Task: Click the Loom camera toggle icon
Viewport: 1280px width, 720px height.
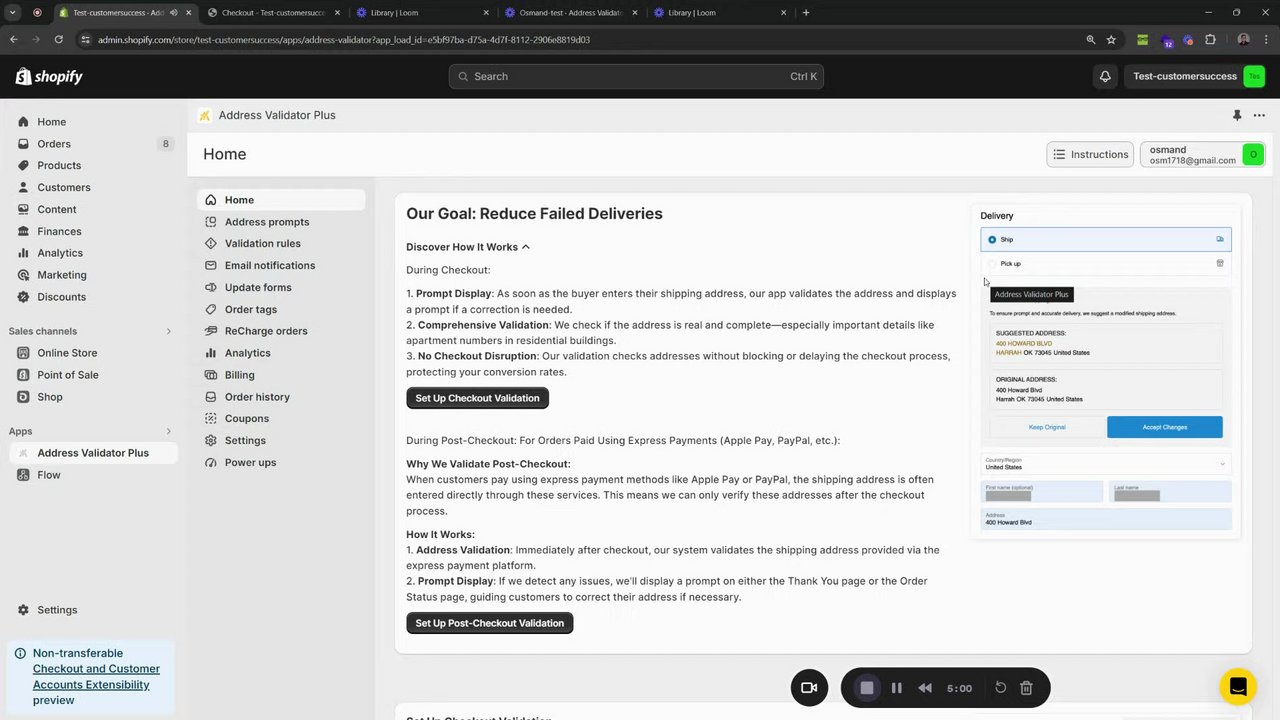Action: pos(809,688)
